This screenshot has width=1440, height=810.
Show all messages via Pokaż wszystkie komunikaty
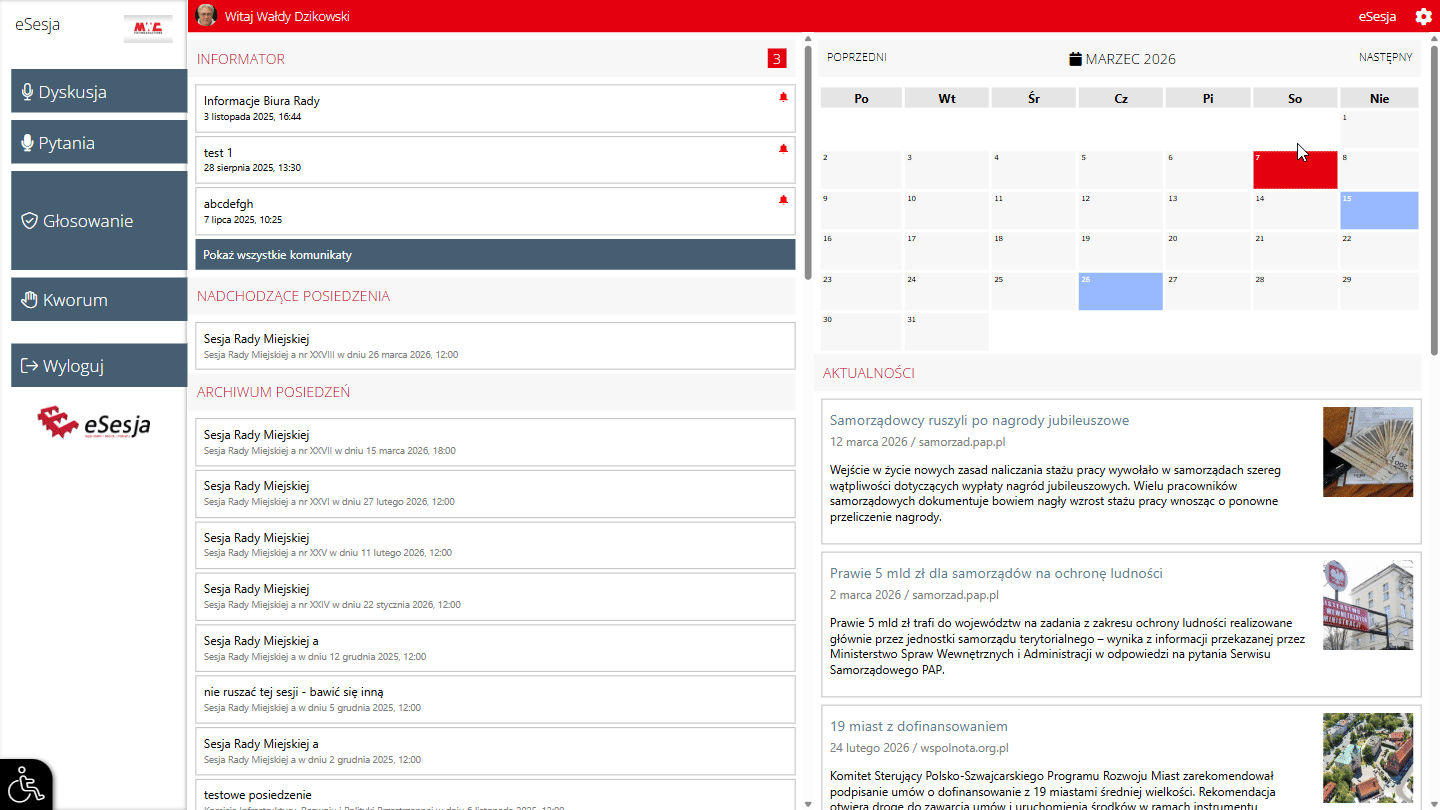click(495, 255)
